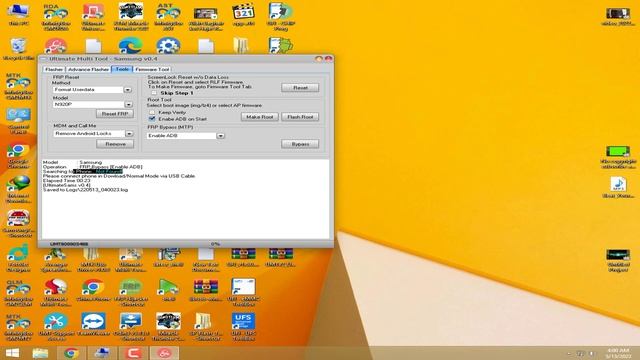Viewport: 640px width, 360px height.
Task: Click the 0% progress bar
Action: pyautogui.click(x=216, y=244)
